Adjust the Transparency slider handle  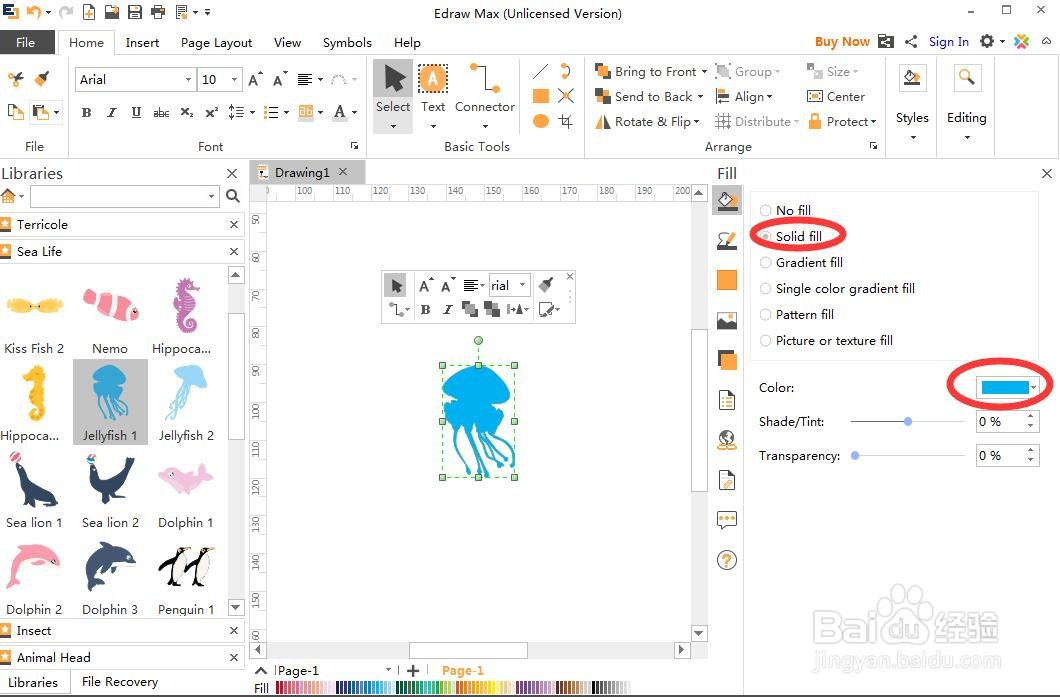coord(855,456)
